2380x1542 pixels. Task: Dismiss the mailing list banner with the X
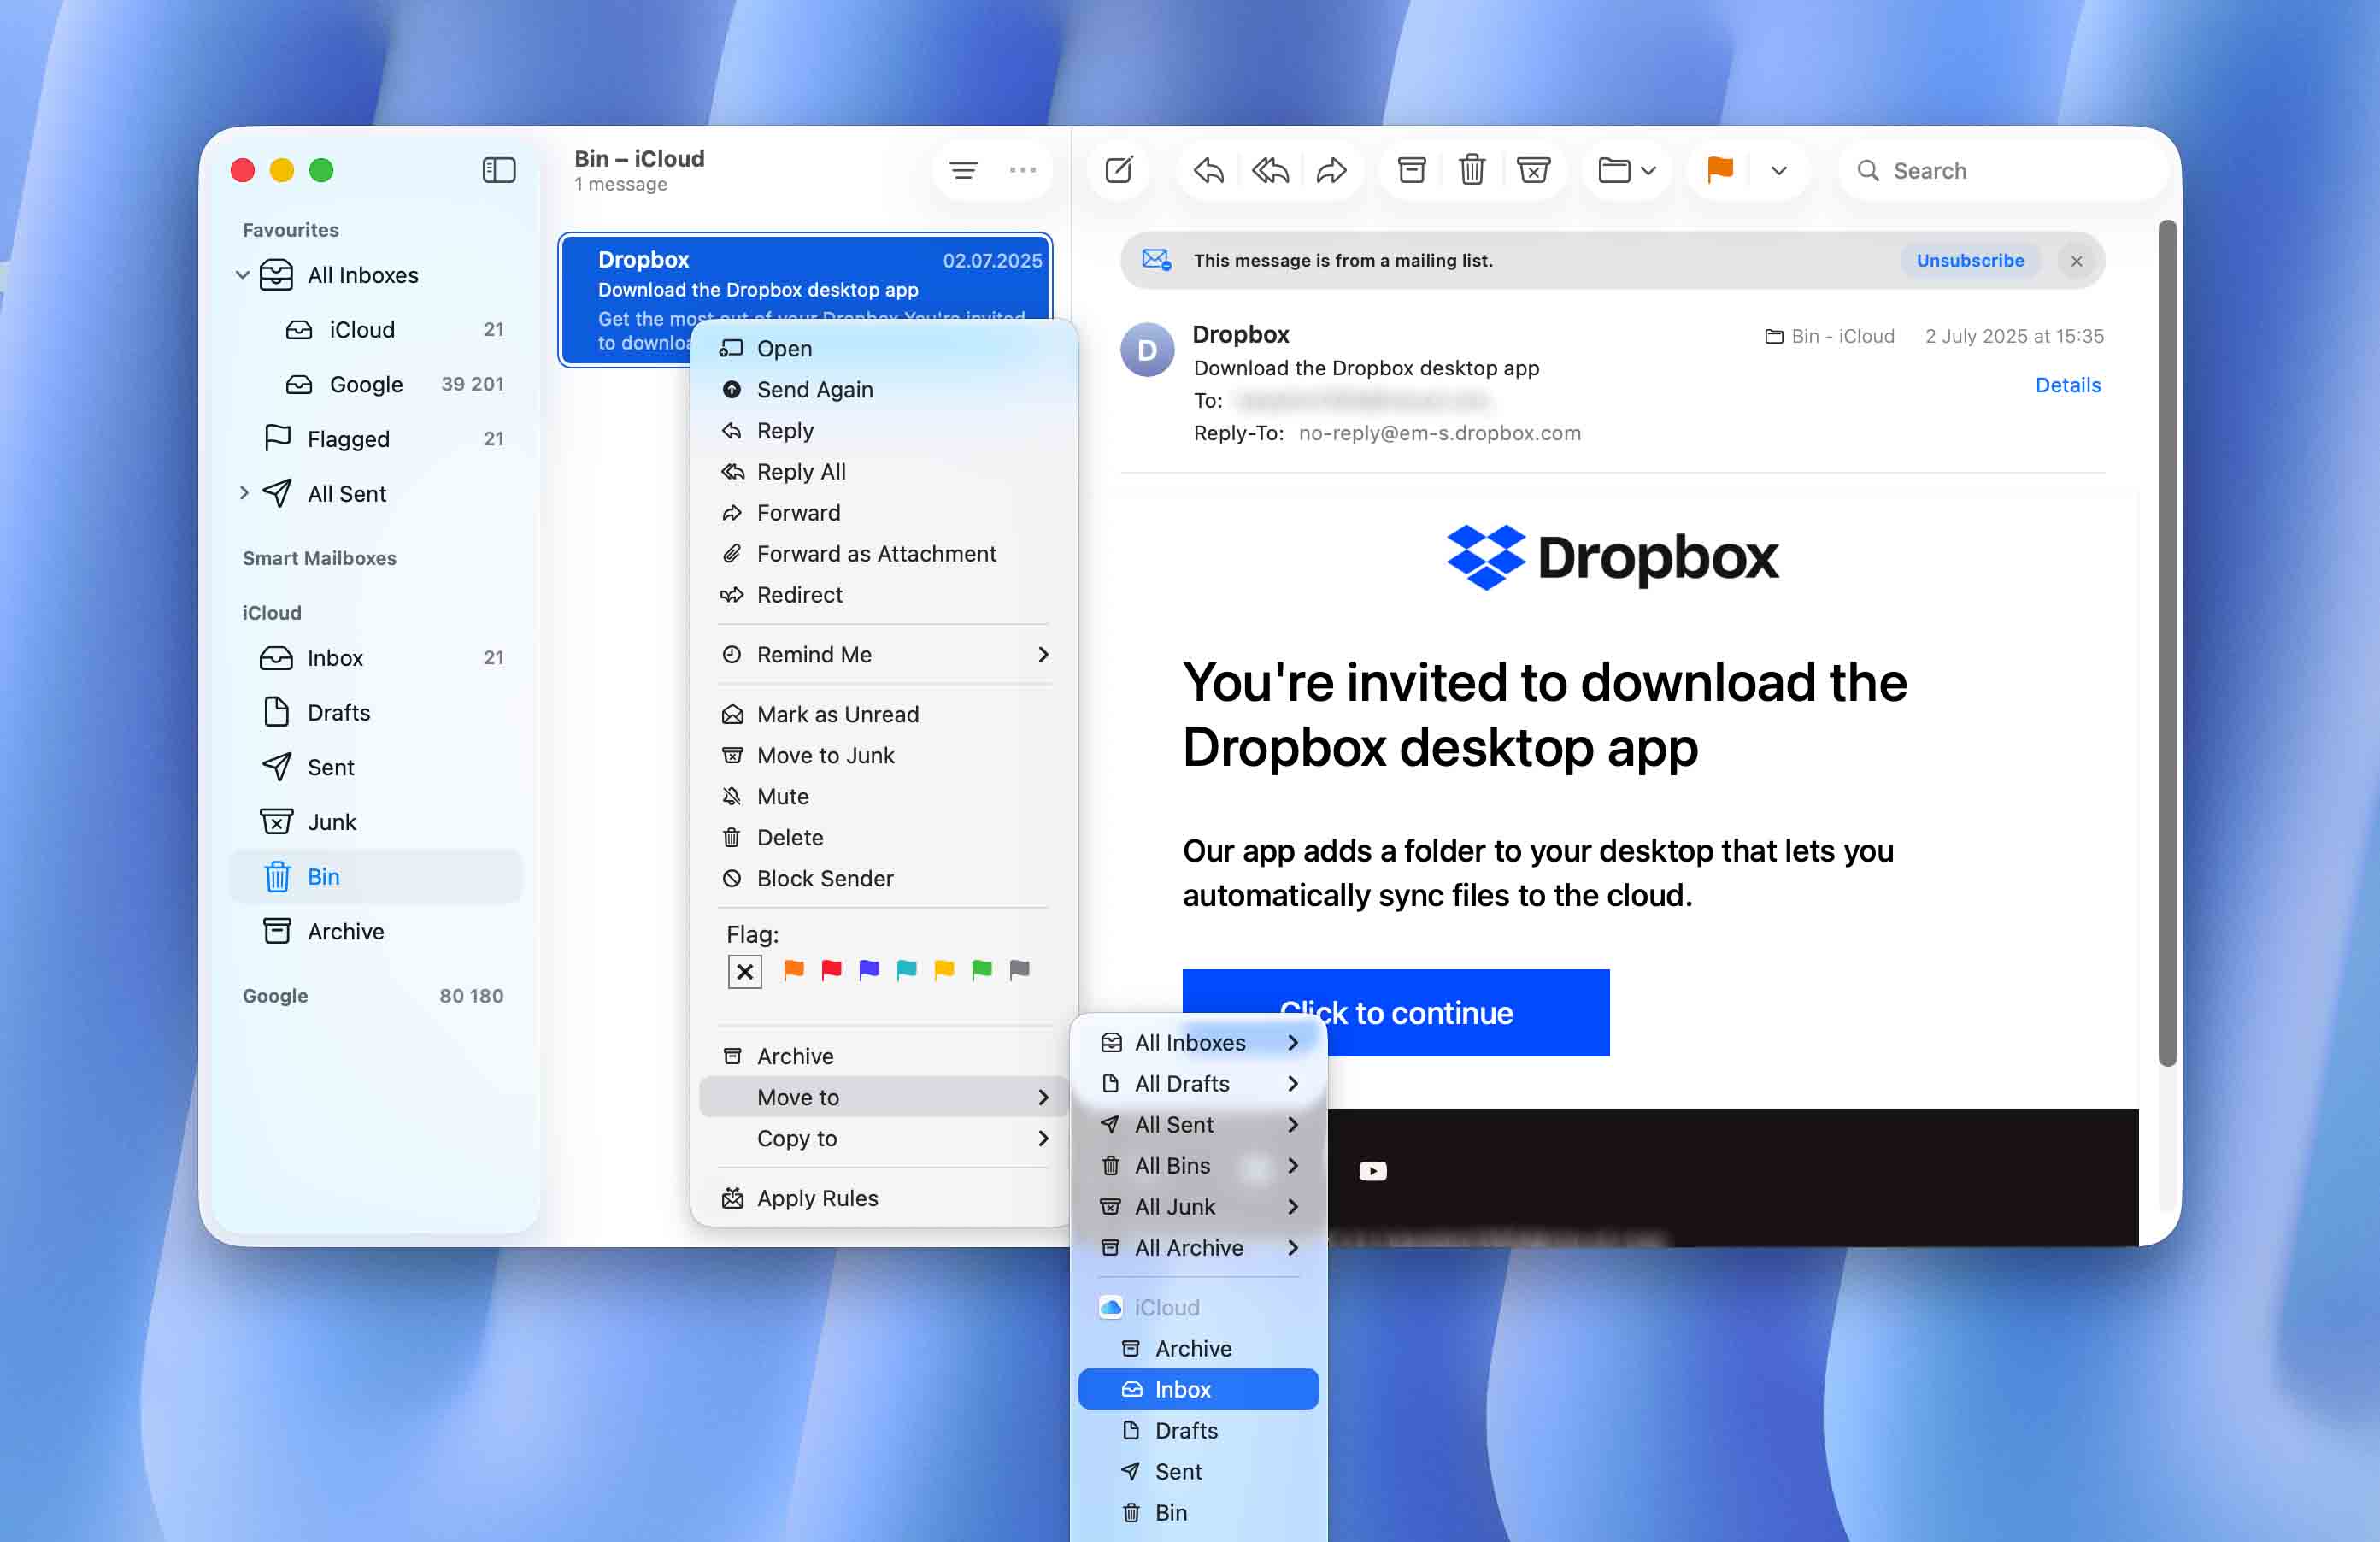point(2077,260)
